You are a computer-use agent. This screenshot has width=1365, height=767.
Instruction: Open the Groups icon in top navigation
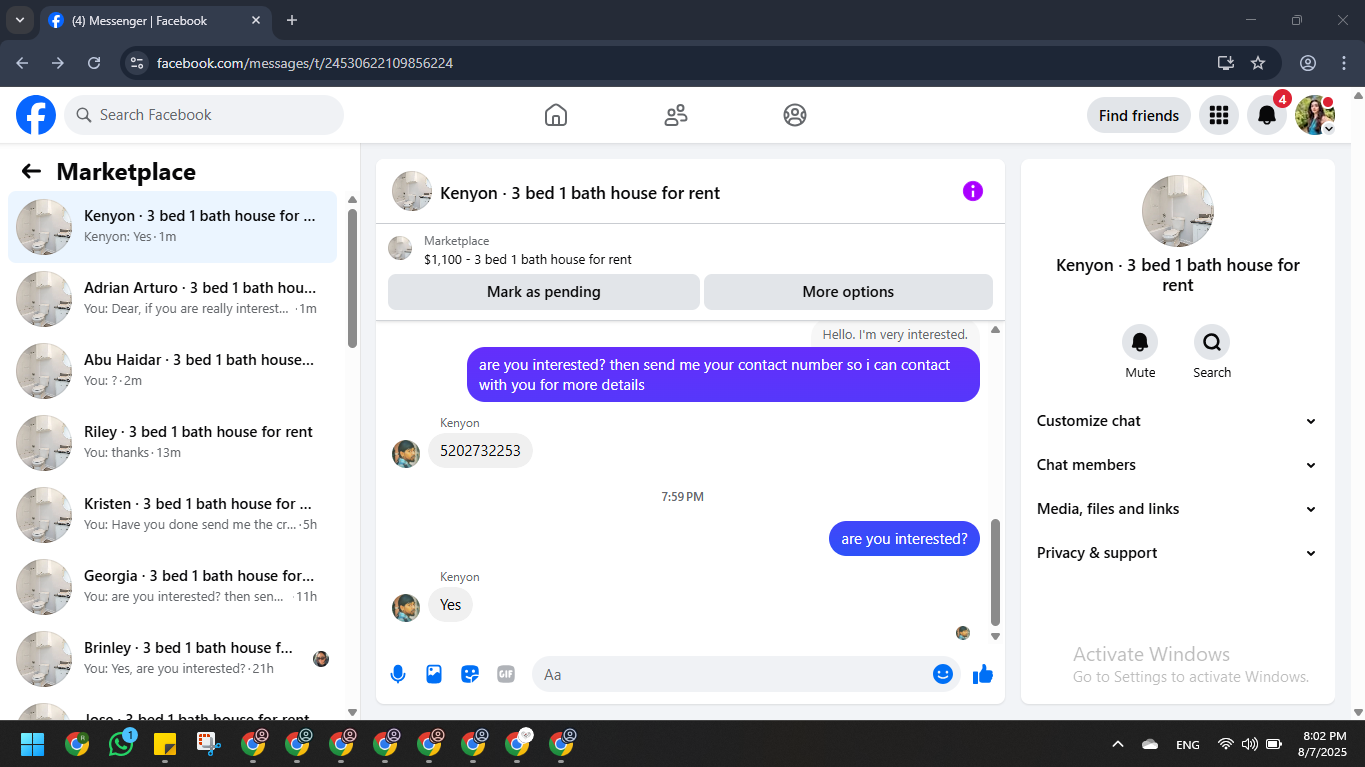(795, 115)
